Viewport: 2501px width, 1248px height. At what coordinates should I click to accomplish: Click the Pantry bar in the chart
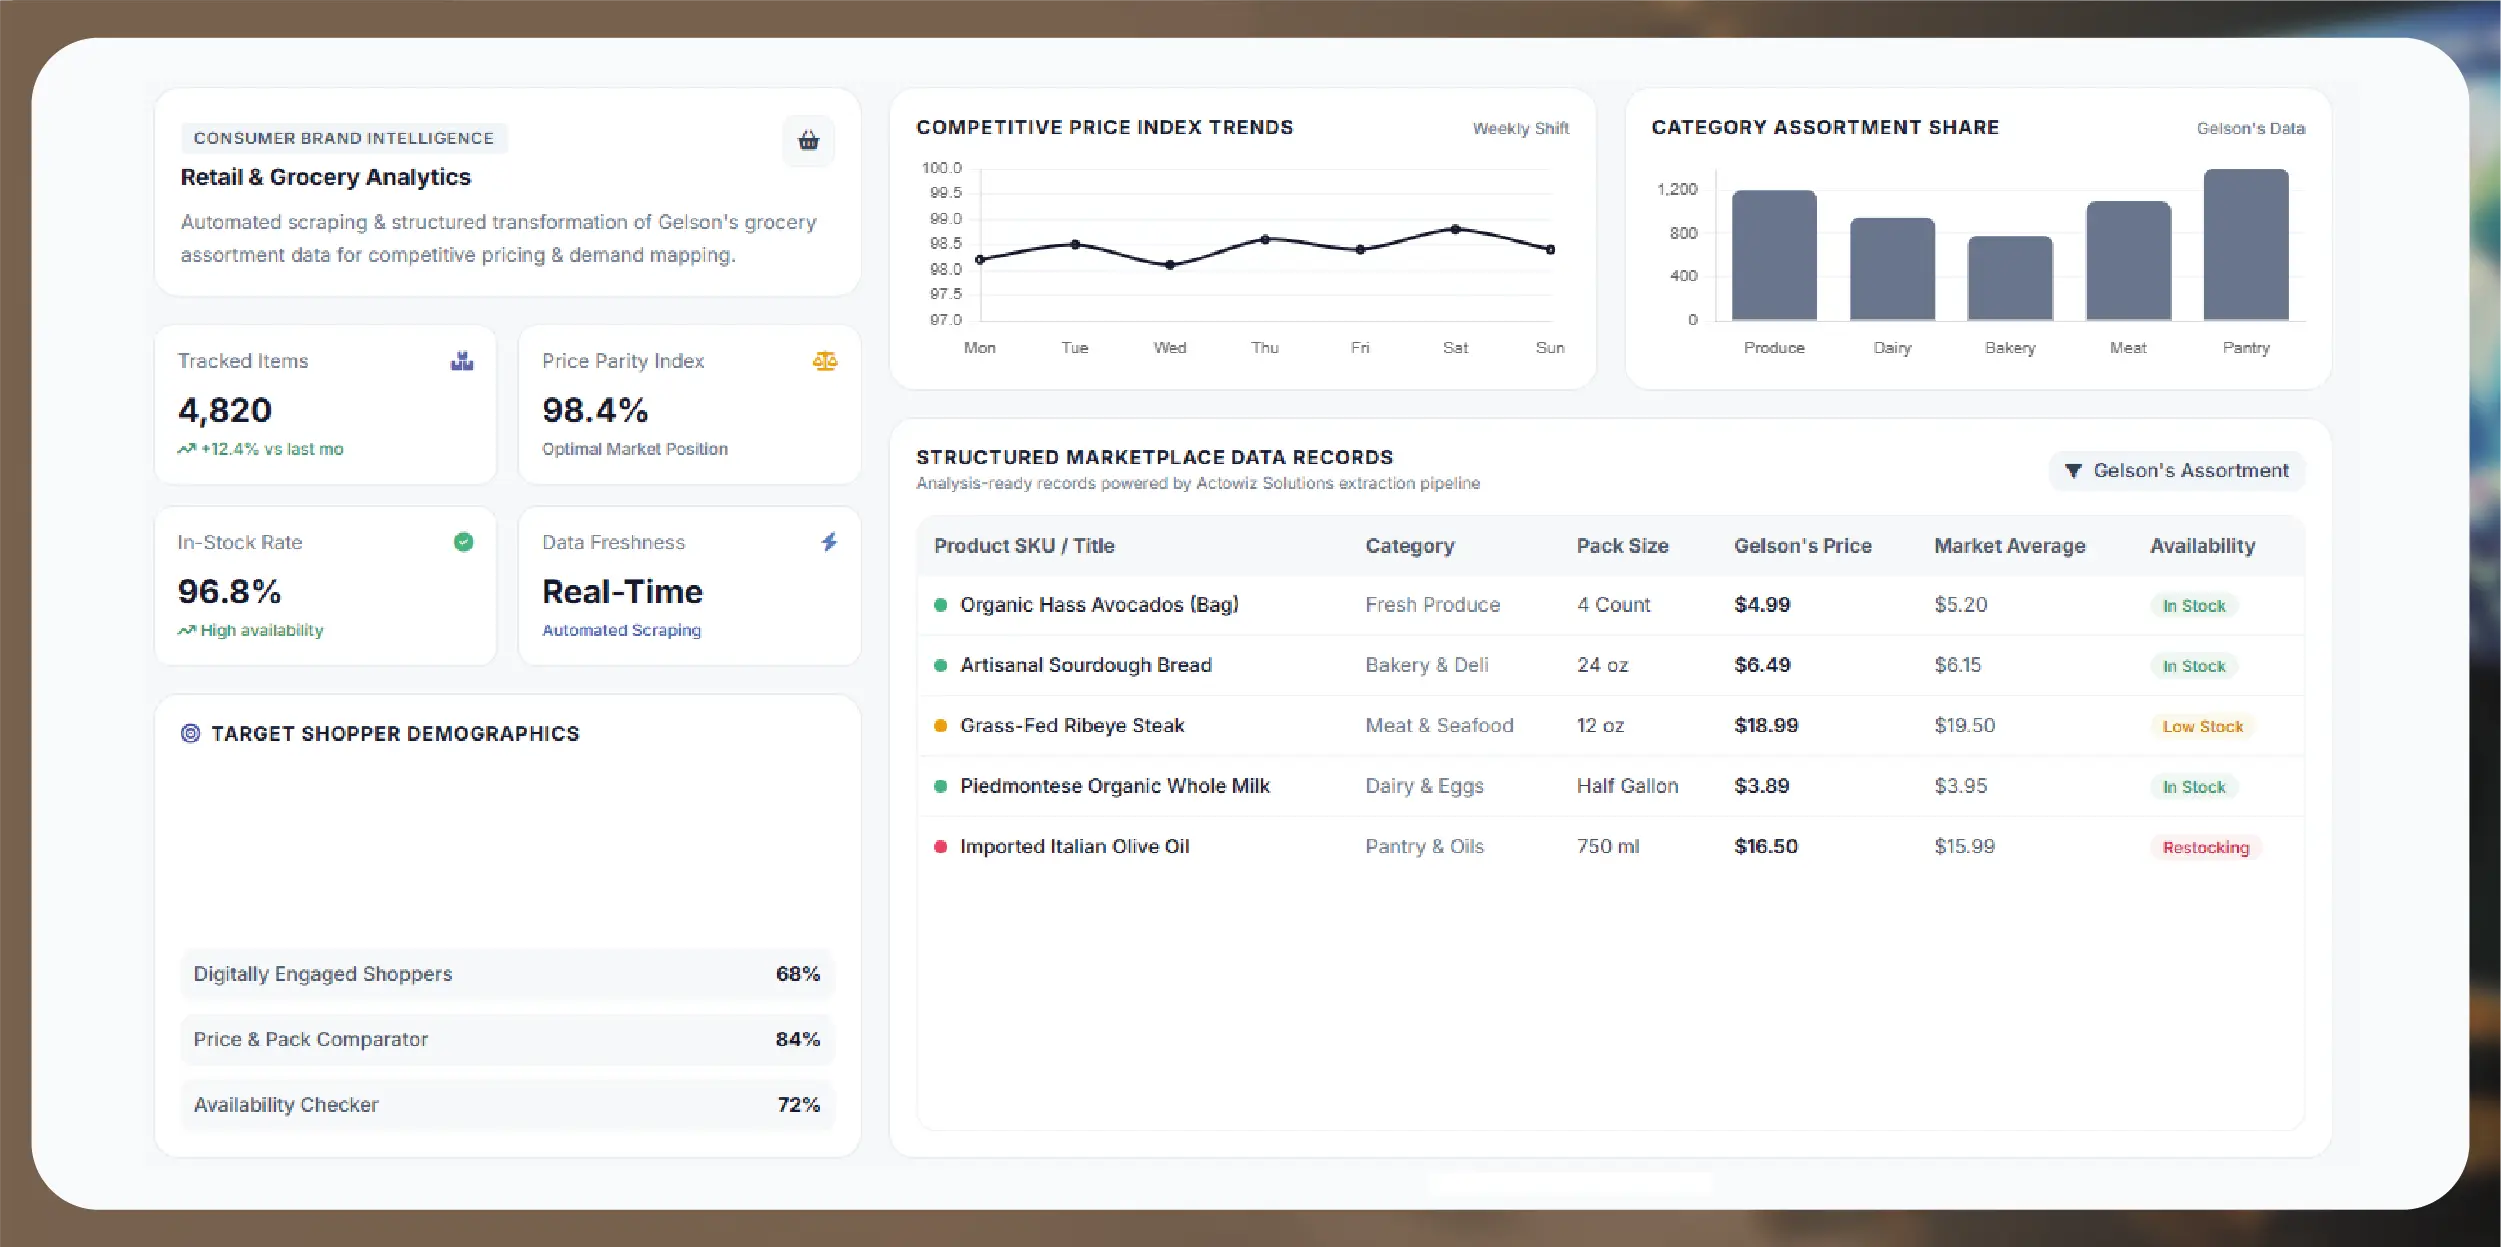point(2246,244)
